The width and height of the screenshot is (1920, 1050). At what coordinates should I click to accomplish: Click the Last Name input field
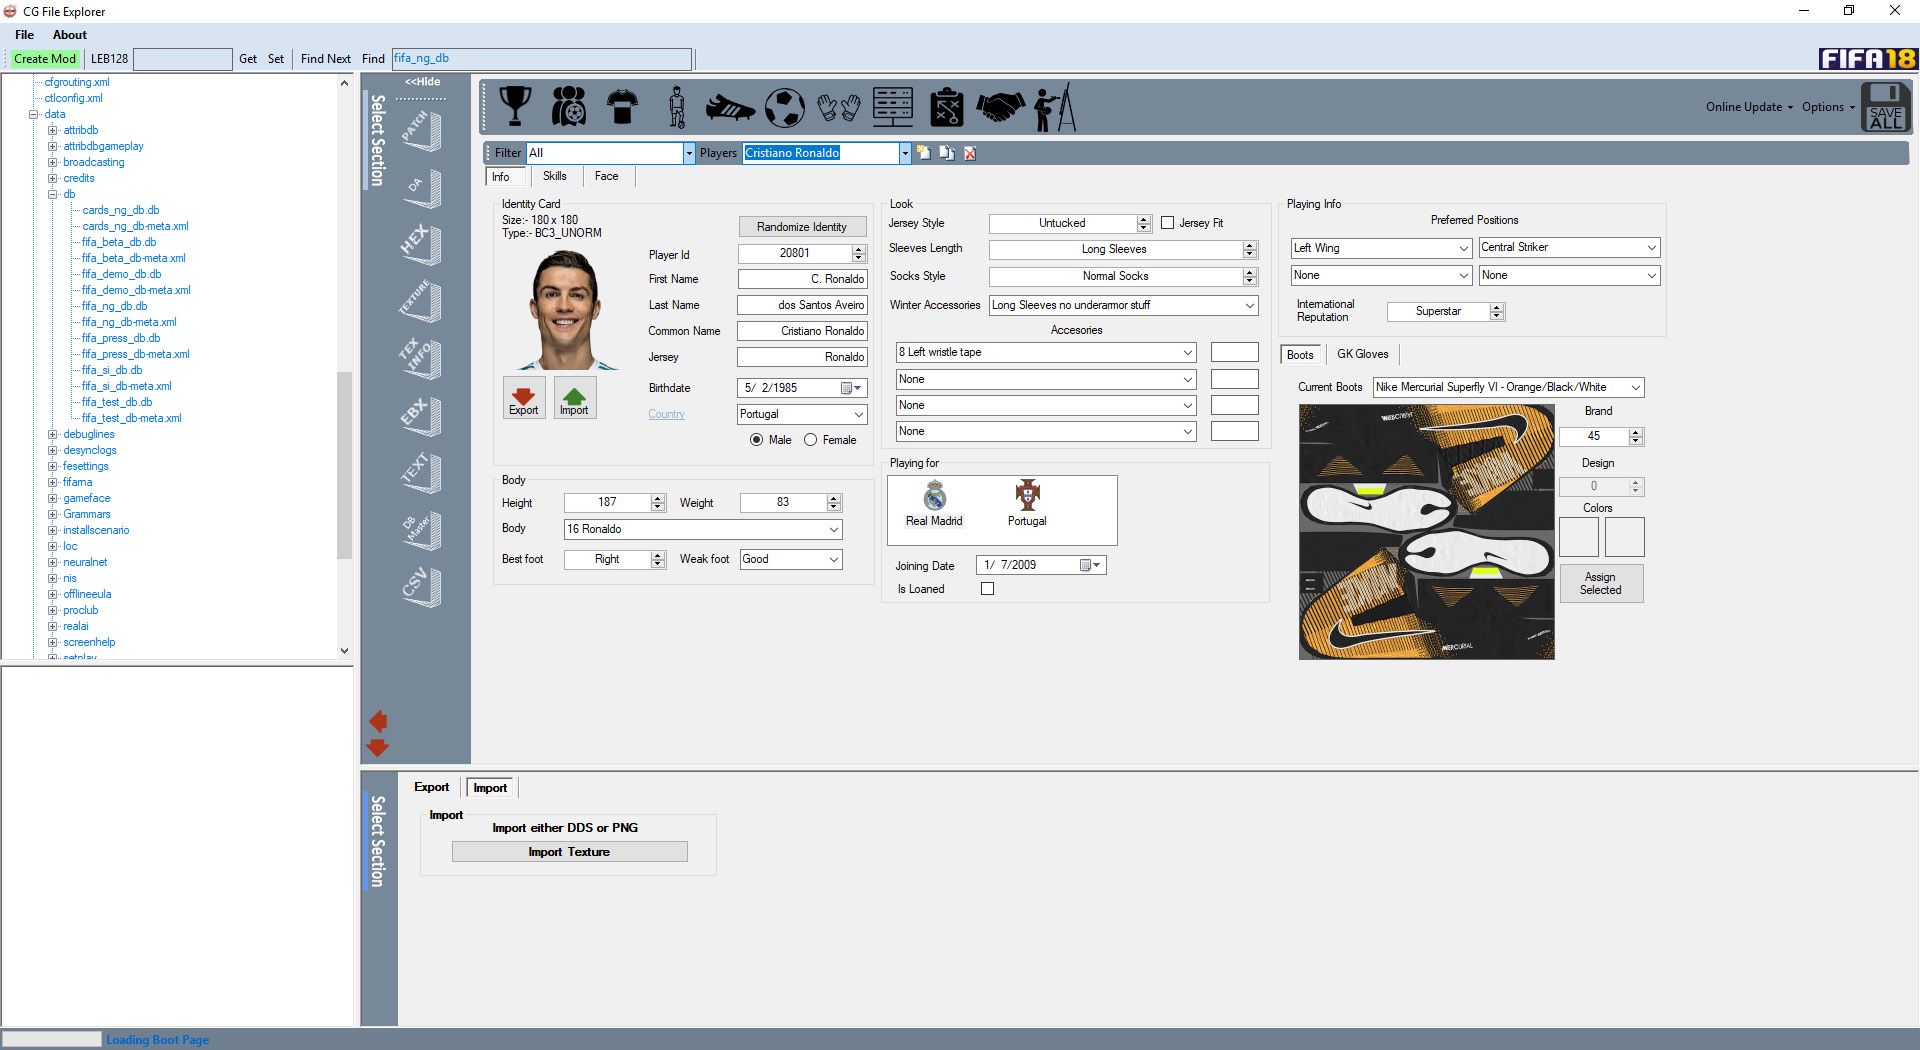tap(802, 305)
